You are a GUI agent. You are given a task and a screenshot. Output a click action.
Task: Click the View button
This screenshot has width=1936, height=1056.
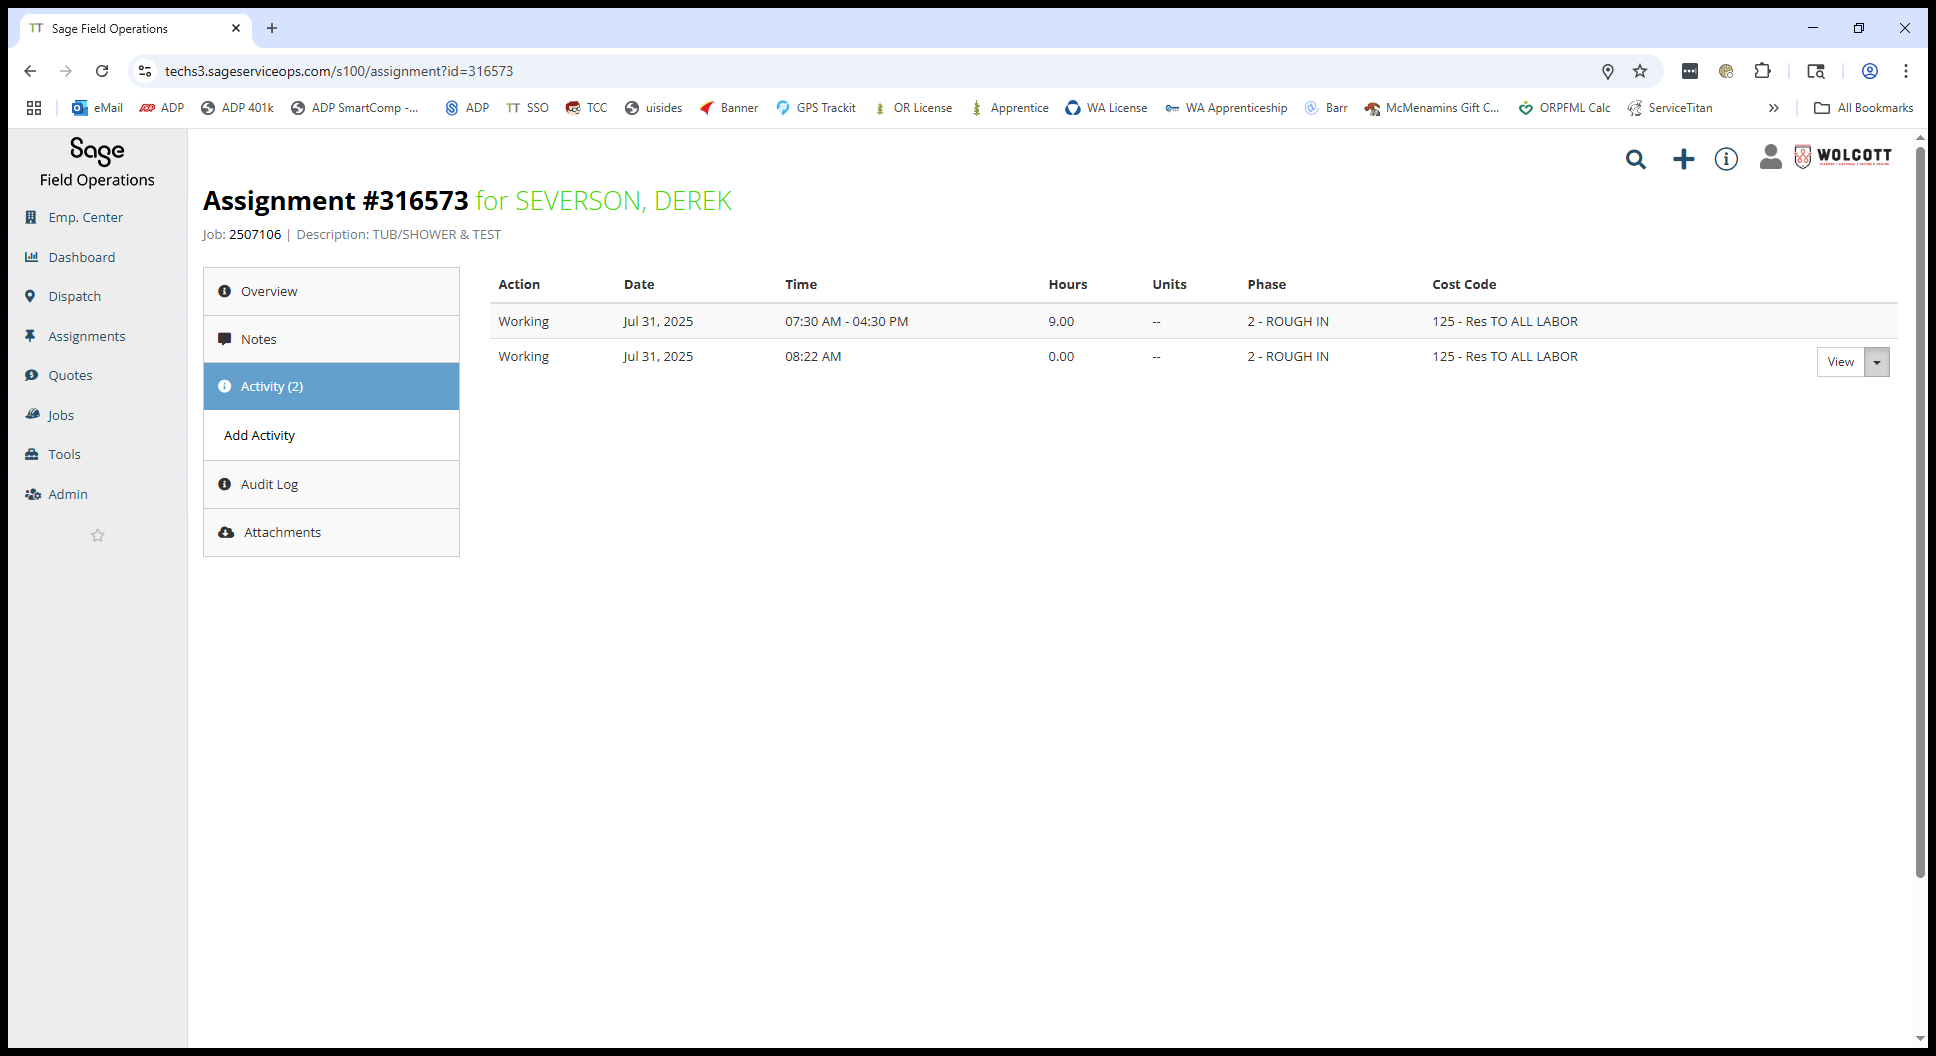(x=1840, y=362)
